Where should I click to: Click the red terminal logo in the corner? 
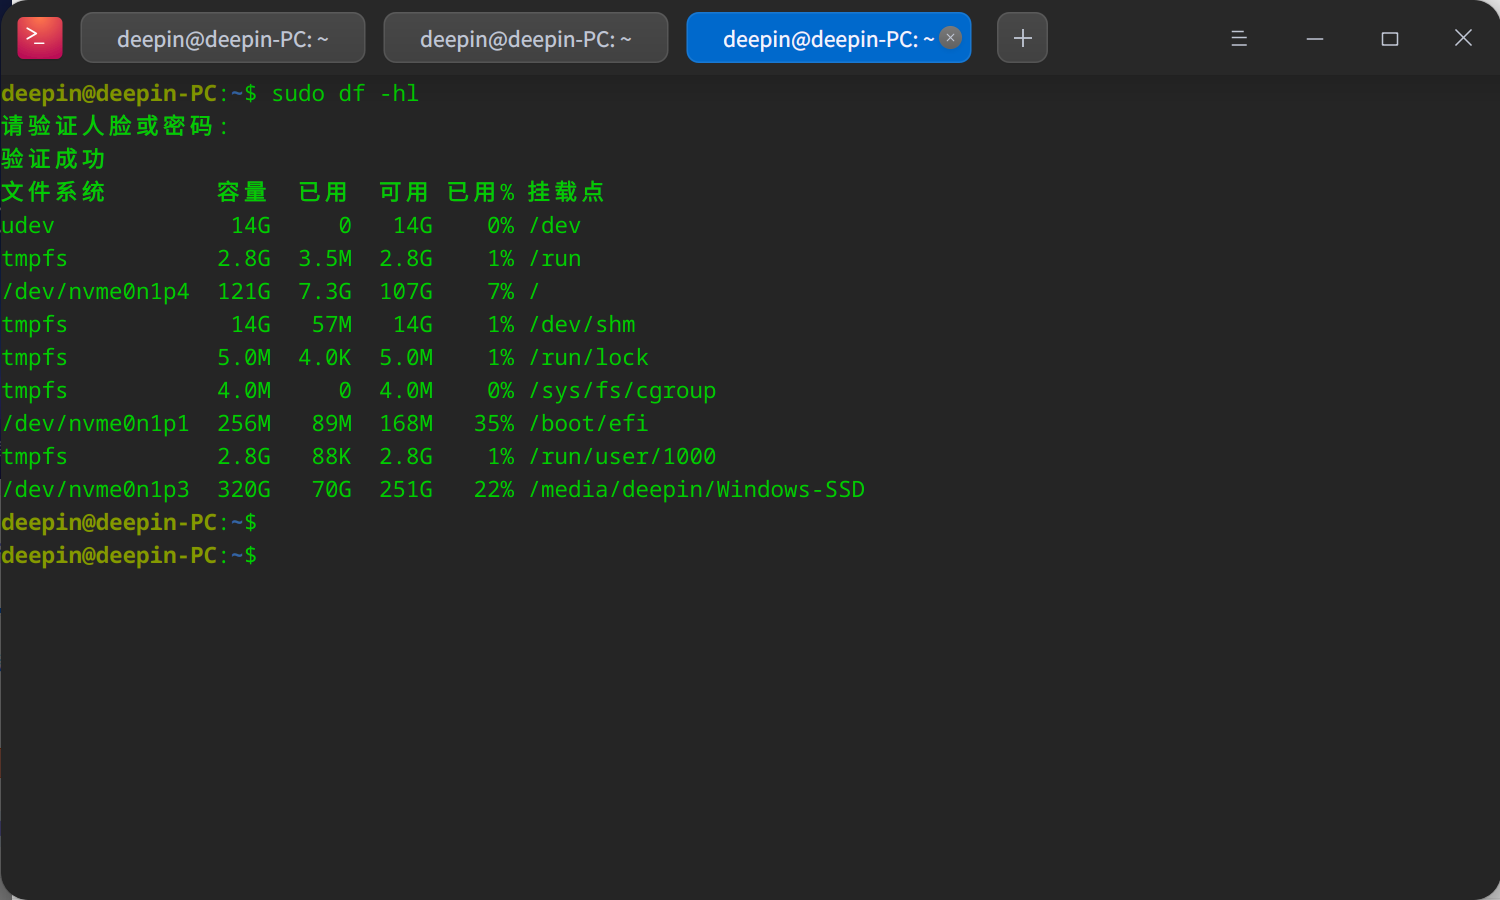39,37
